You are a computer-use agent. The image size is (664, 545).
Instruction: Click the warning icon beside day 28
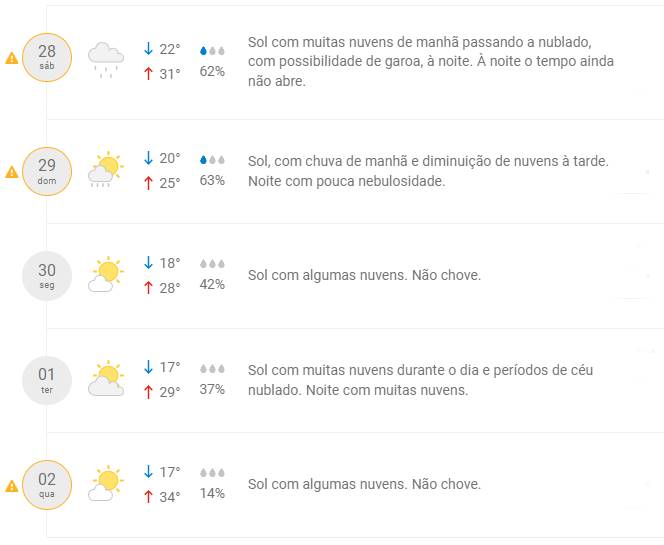pyautogui.click(x=12, y=58)
